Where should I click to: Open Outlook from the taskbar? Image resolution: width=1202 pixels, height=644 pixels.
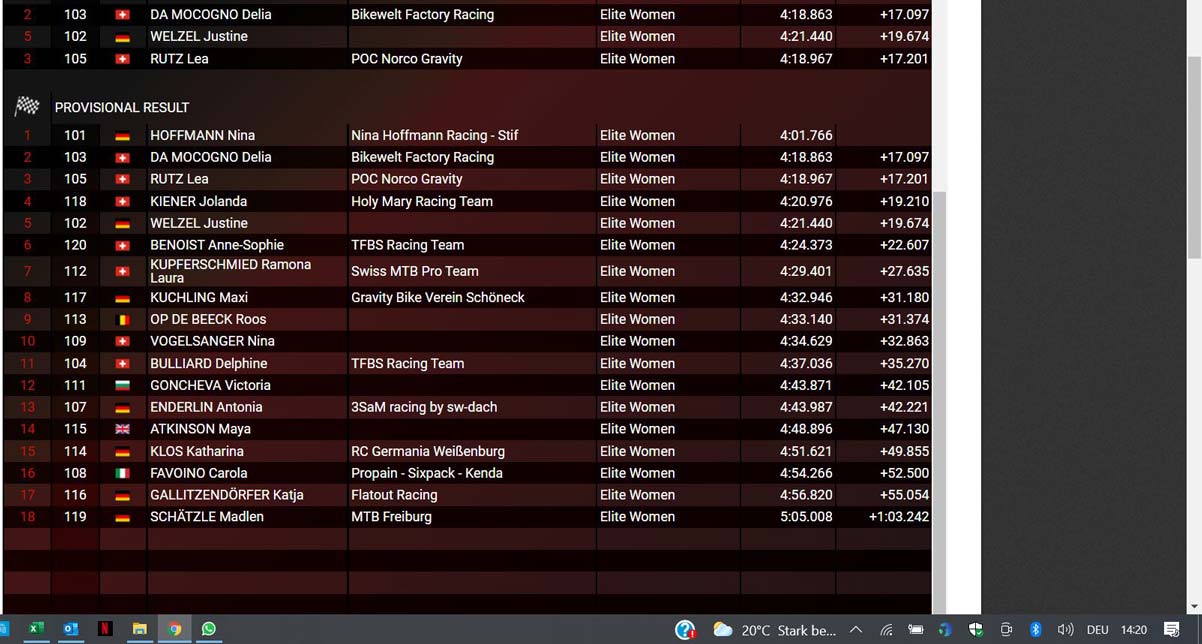(x=71, y=629)
